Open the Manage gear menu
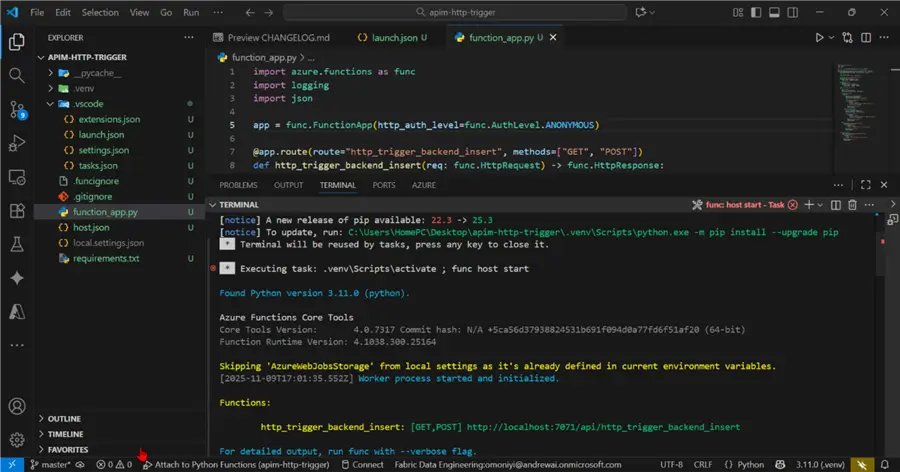Viewport: 900px width, 472px height. coord(17,440)
